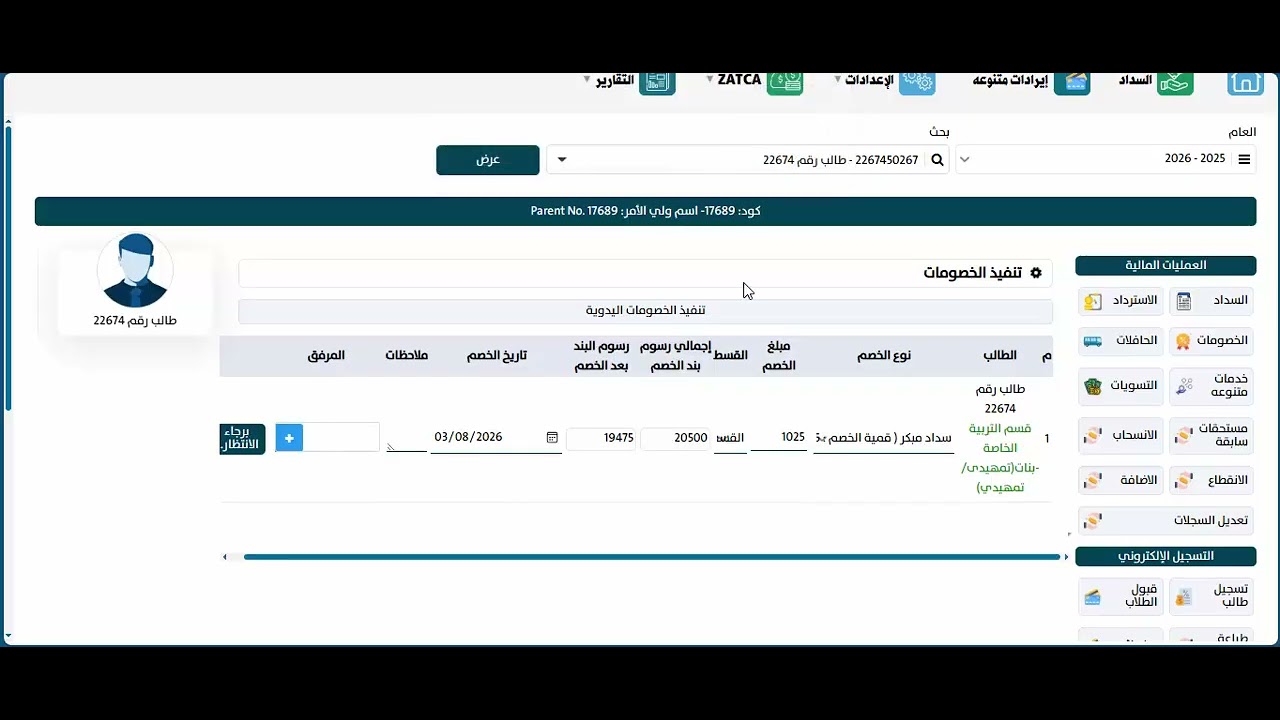Click the التقارير reports icon

[x=657, y=83]
